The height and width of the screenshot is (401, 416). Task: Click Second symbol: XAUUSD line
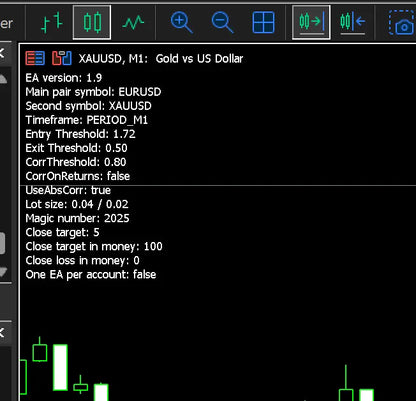point(88,106)
